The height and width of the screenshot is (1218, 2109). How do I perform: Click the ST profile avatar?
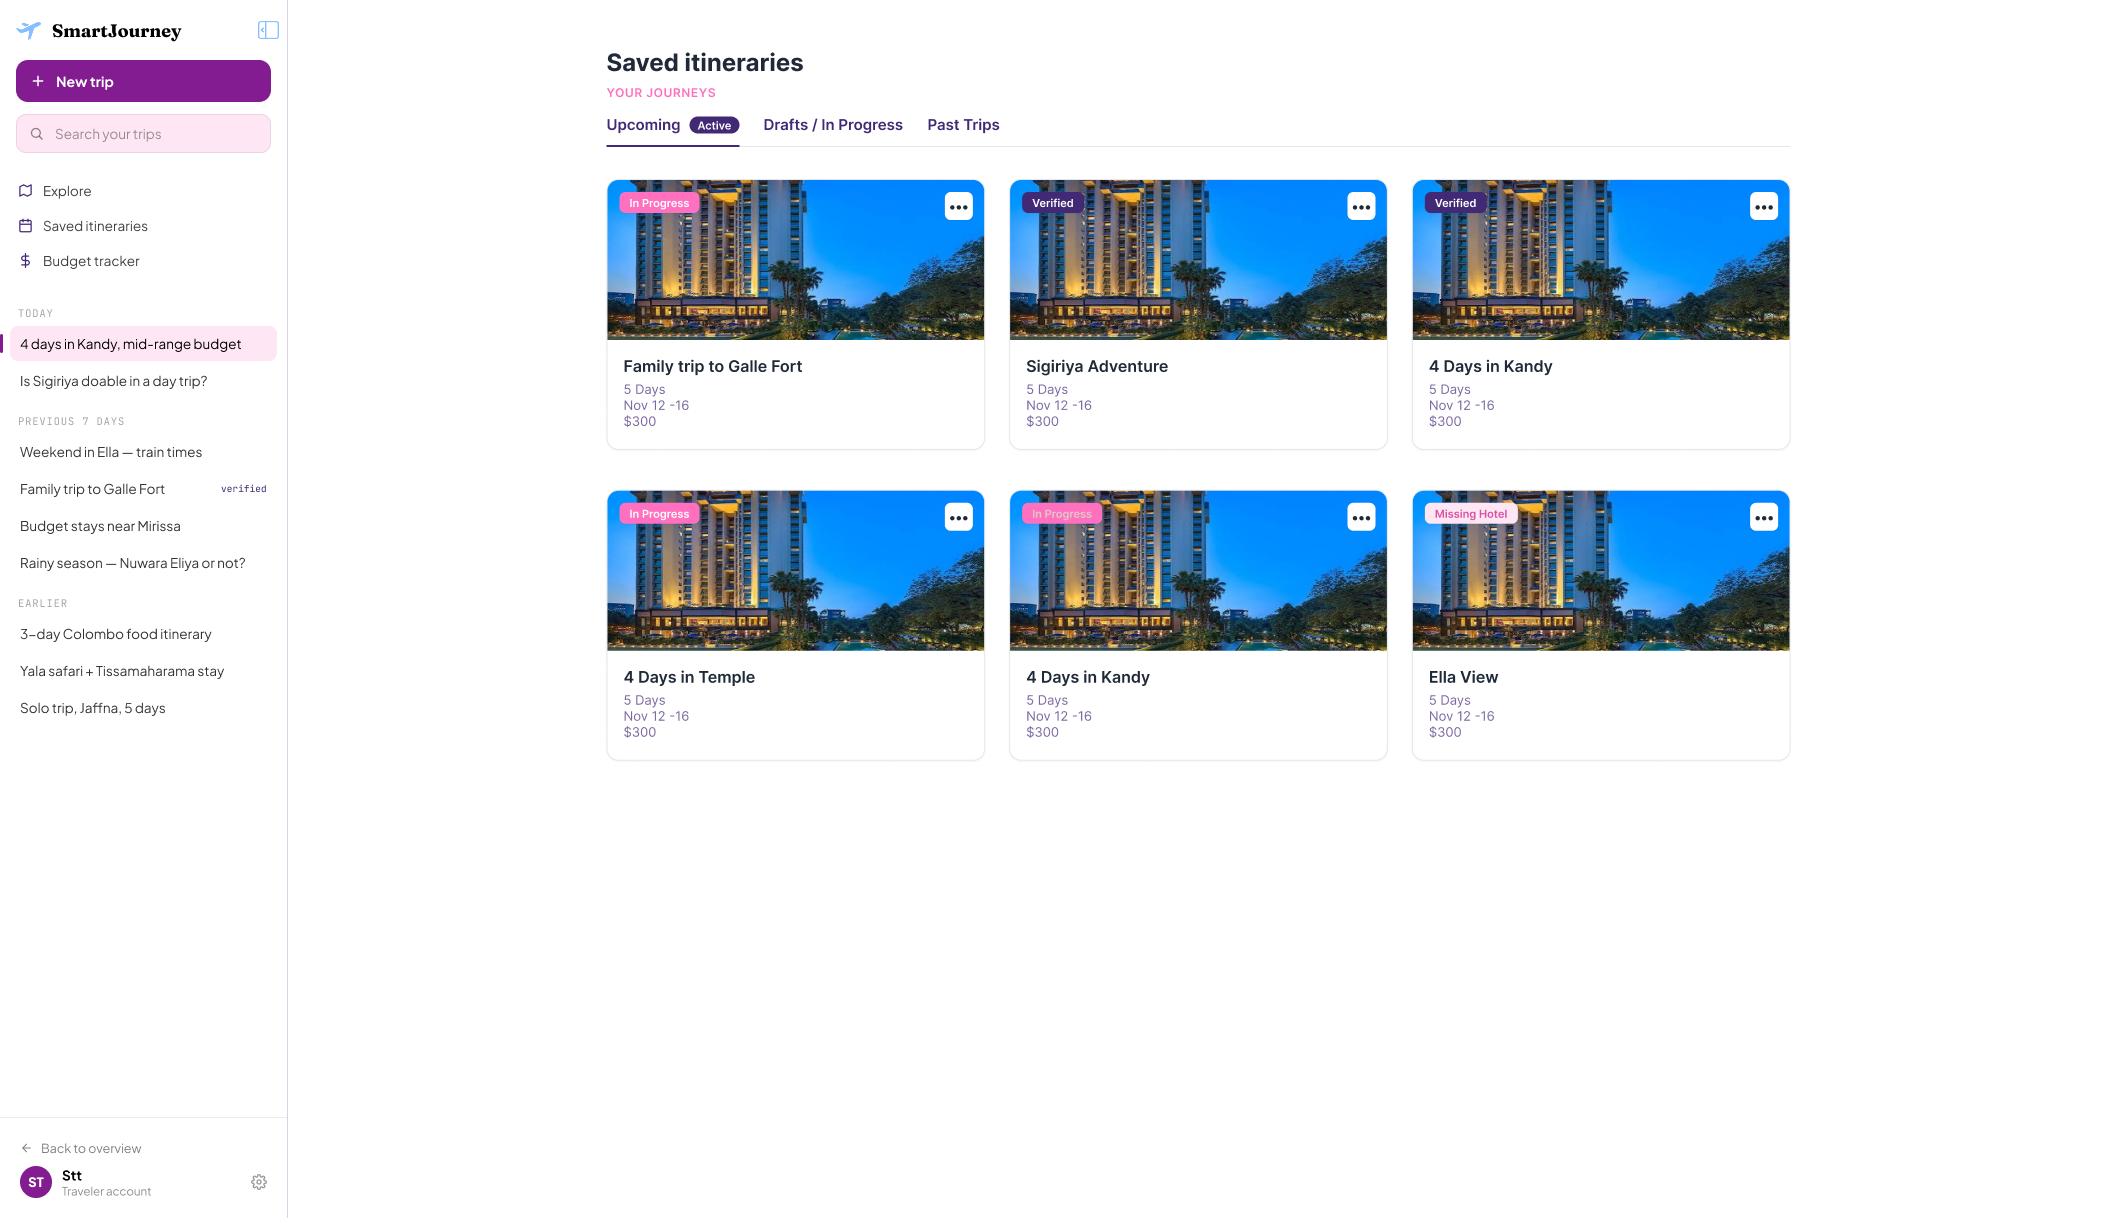coord(36,1182)
